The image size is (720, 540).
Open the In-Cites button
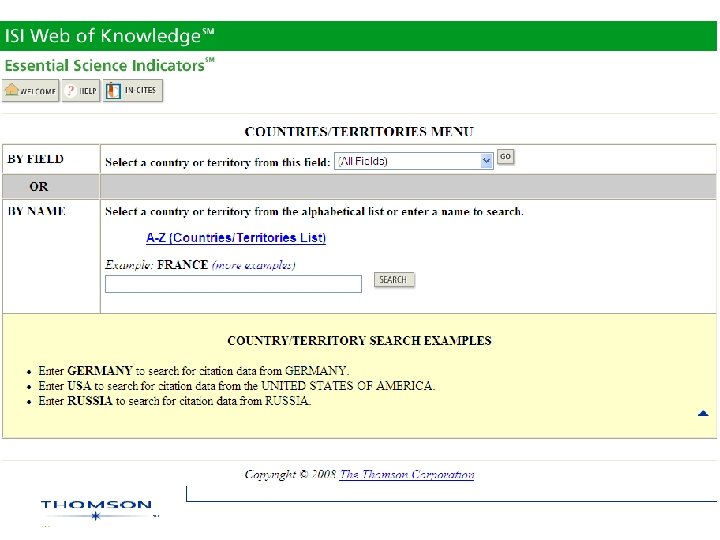coord(133,90)
